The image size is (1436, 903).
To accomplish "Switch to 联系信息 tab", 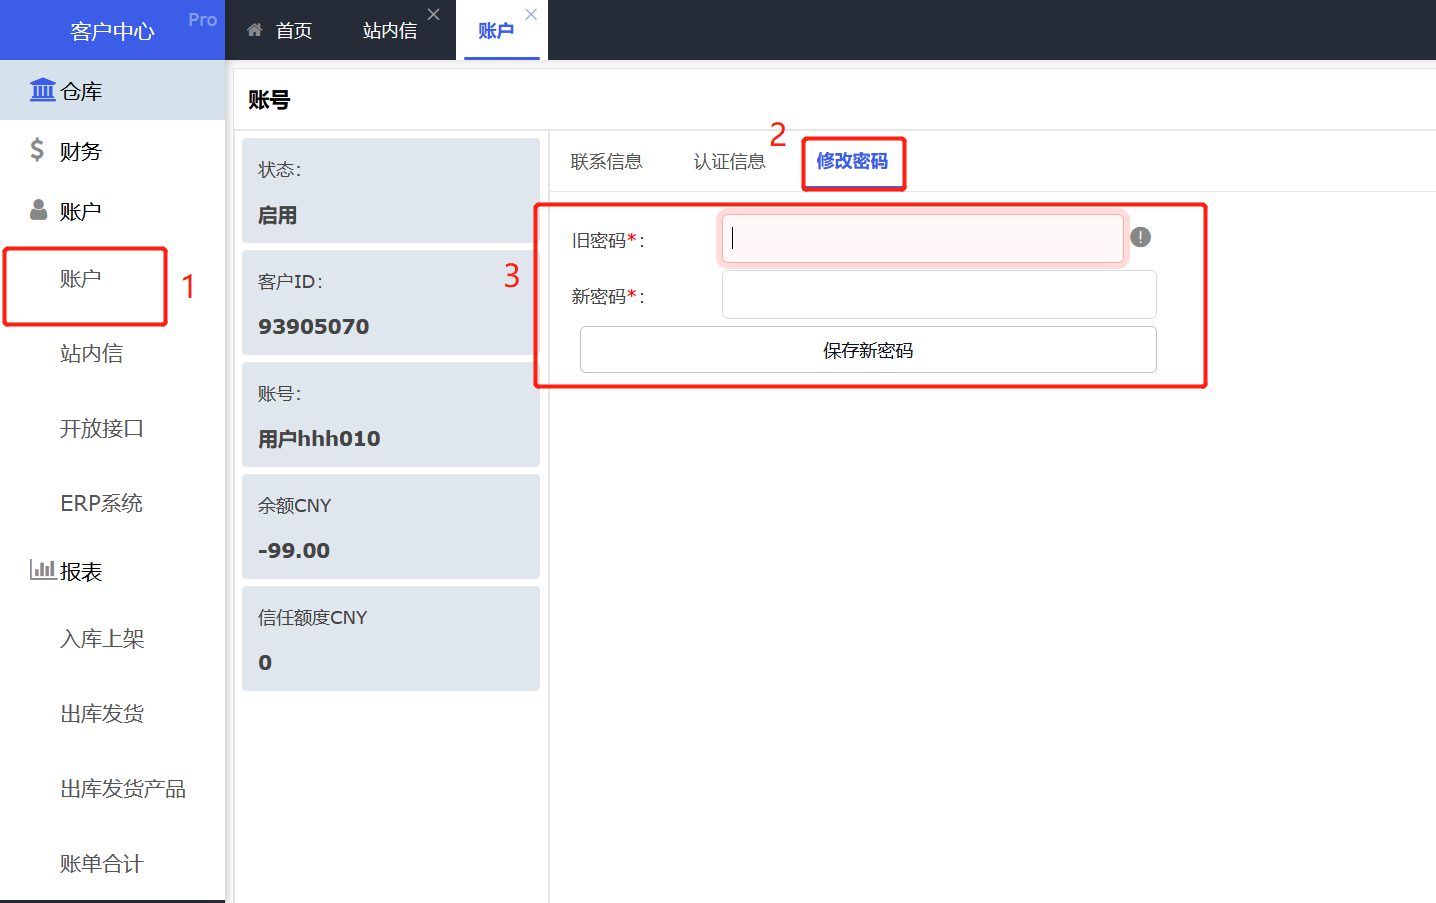I will click(606, 161).
